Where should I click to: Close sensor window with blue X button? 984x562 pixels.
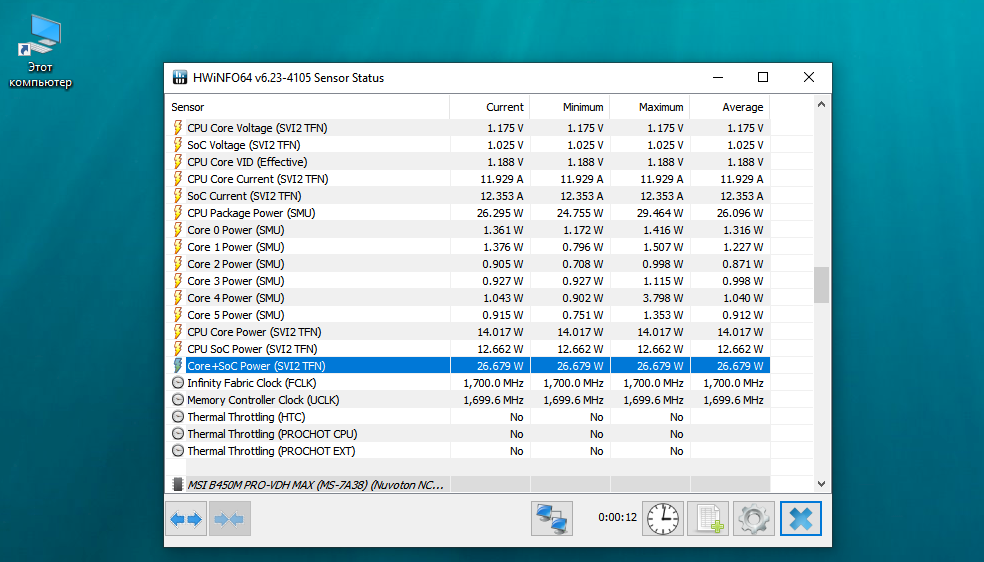(x=800, y=519)
